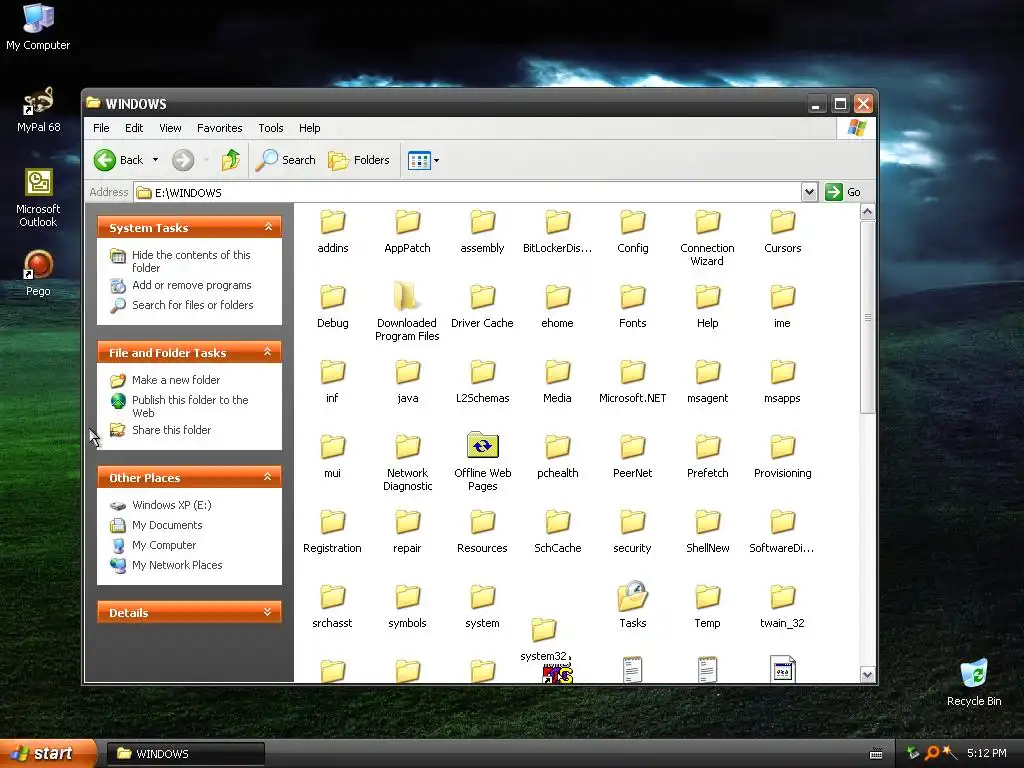Expand the address bar dropdown
The height and width of the screenshot is (768, 1024).
tap(809, 192)
